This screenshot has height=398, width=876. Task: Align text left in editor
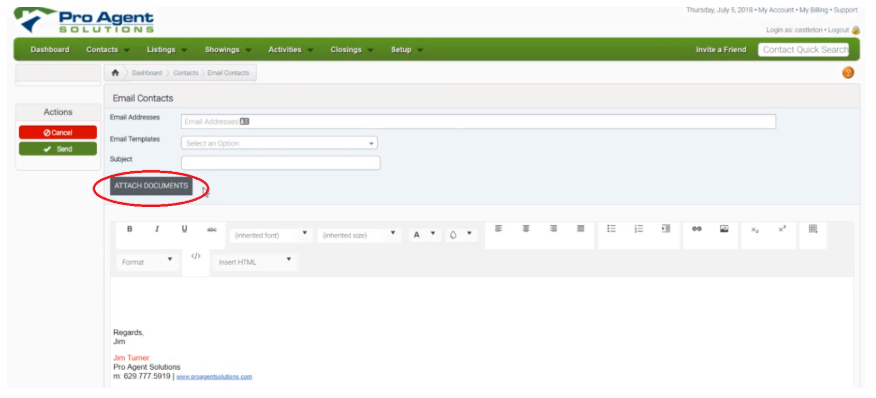point(498,229)
